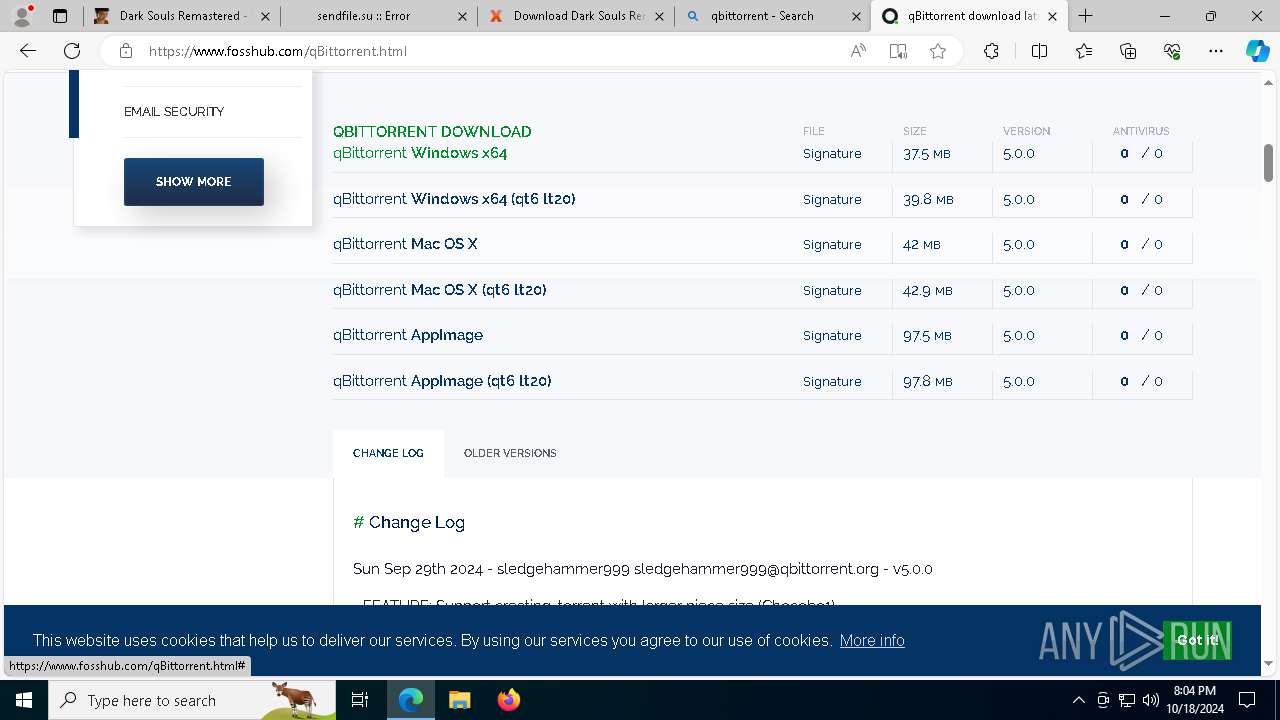This screenshot has width=1280, height=720.
Task: Open the Windows Start menu
Action: click(24, 700)
